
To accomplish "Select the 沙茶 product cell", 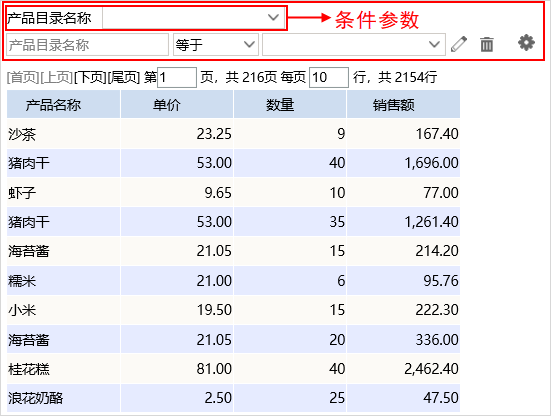I will click(x=64, y=134).
